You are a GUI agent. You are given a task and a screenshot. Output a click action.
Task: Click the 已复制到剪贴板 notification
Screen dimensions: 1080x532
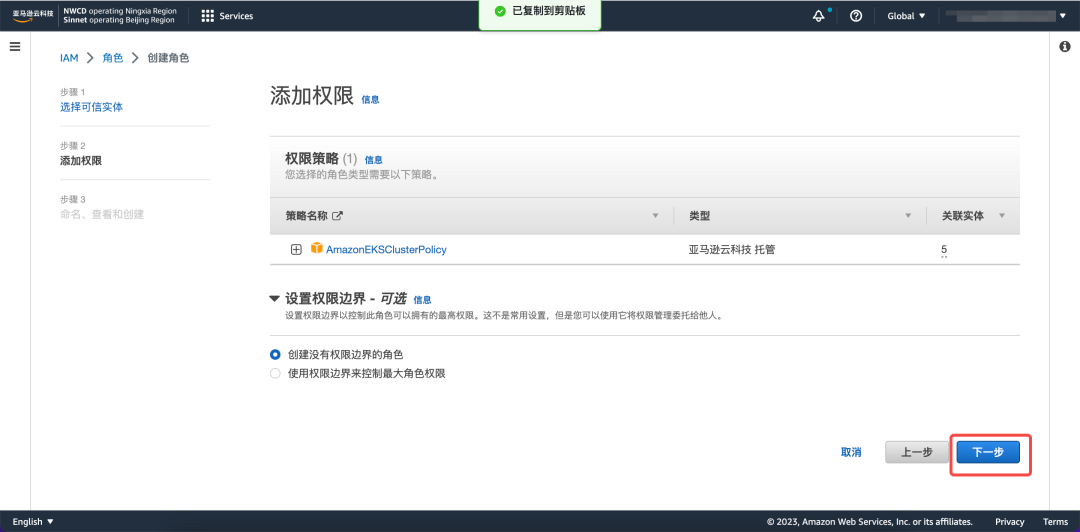tap(540, 14)
